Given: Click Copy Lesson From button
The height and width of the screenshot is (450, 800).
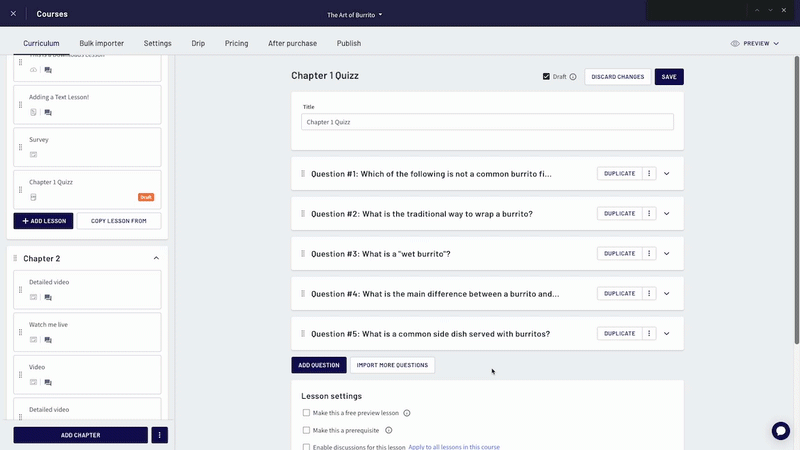Looking at the screenshot, I should point(119,221).
